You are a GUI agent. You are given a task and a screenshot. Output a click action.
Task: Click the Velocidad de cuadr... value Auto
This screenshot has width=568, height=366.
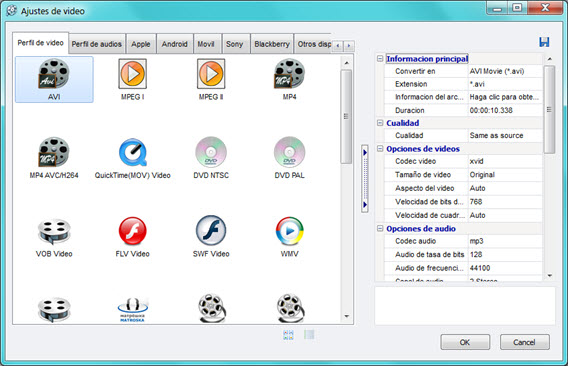505,215
